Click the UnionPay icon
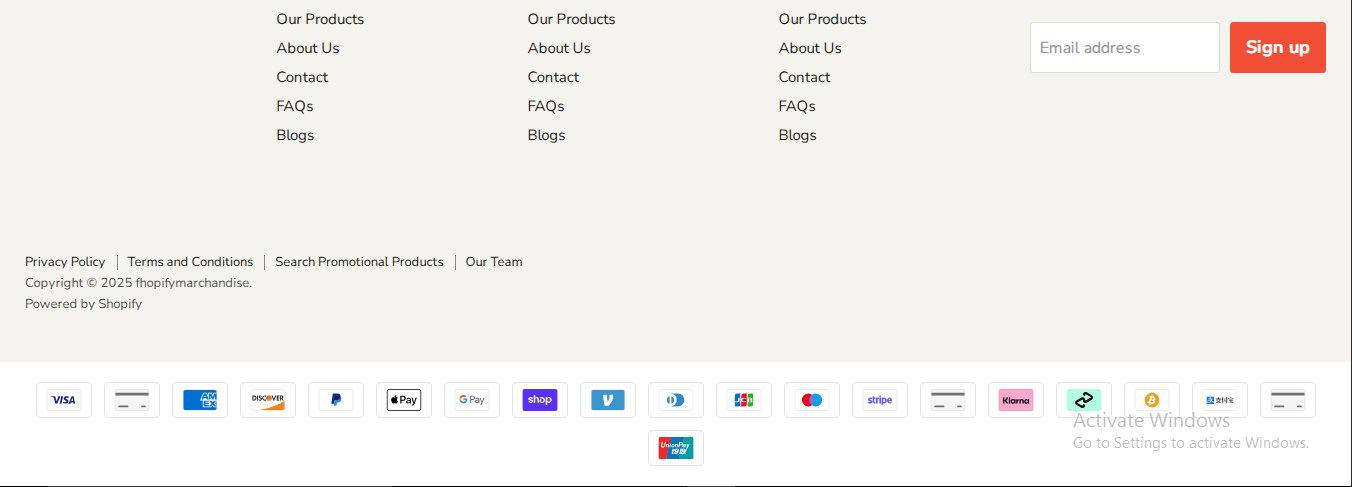Screen dimensions: 1352x487 click(x=676, y=448)
